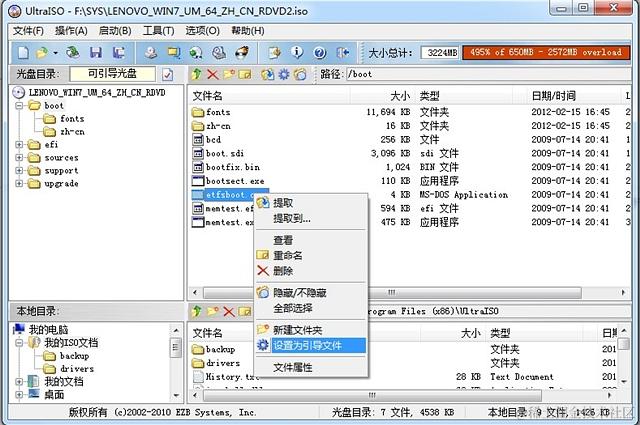Select the LENOVO_WIN7_UM_64_ZH_CN_RDVD root node
This screenshot has width=640, height=425.
coord(97,93)
